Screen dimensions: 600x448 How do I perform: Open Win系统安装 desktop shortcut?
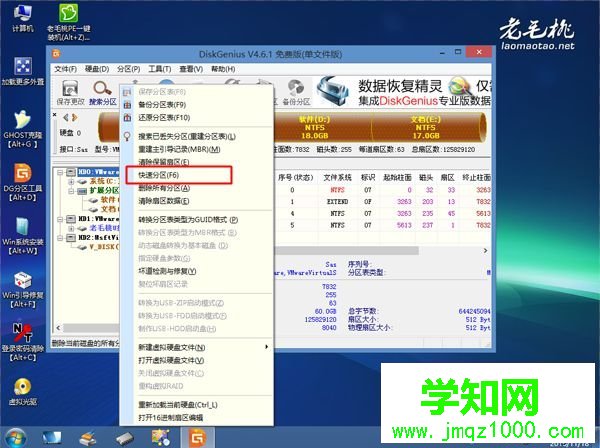pos(23,236)
